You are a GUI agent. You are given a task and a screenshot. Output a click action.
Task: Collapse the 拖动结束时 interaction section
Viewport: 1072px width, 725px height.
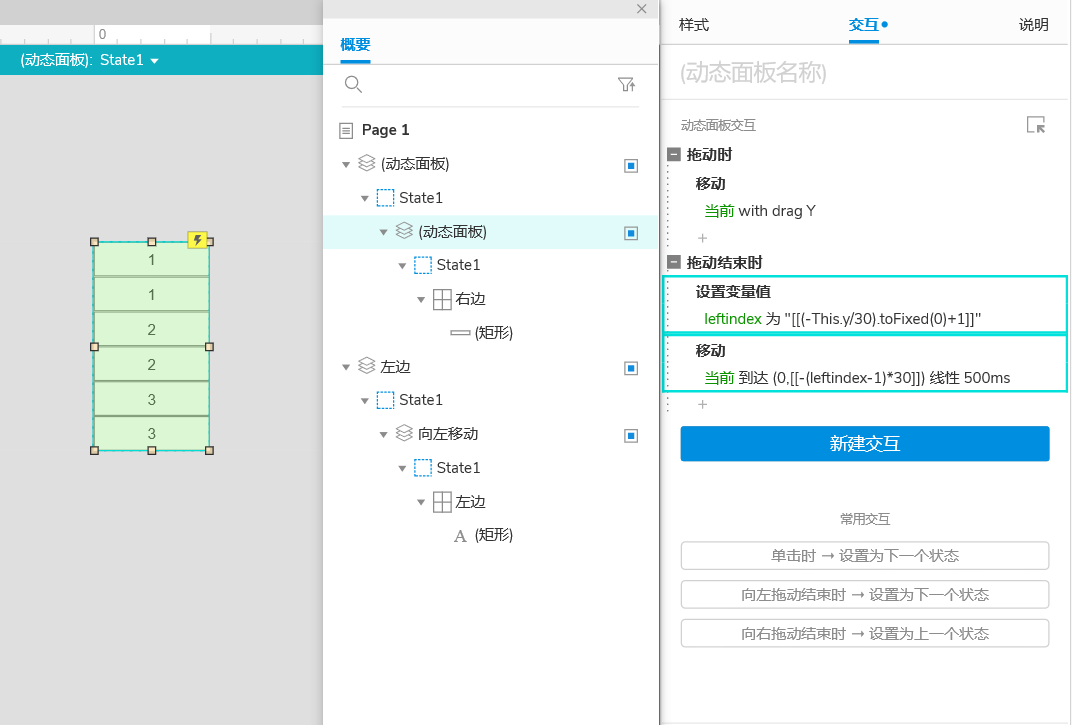click(674, 262)
